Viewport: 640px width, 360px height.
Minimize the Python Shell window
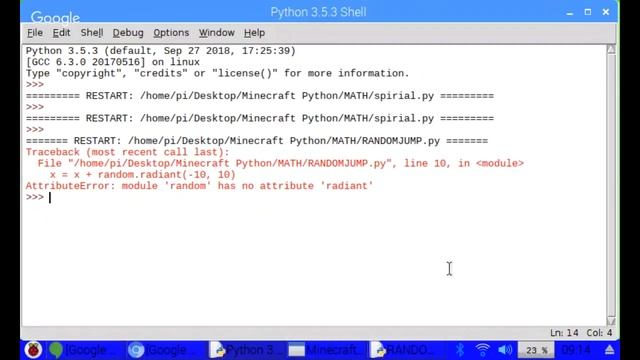[x=570, y=12]
